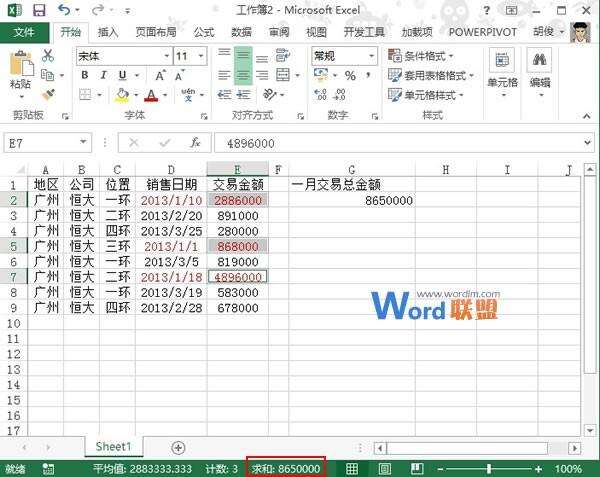Increase font size with large A icon
The height and width of the screenshot is (477, 600).
pos(160,75)
